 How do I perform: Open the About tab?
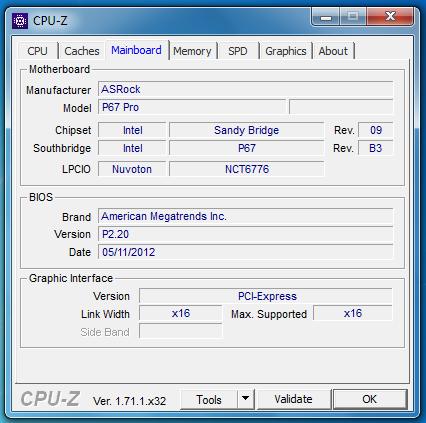click(x=333, y=51)
